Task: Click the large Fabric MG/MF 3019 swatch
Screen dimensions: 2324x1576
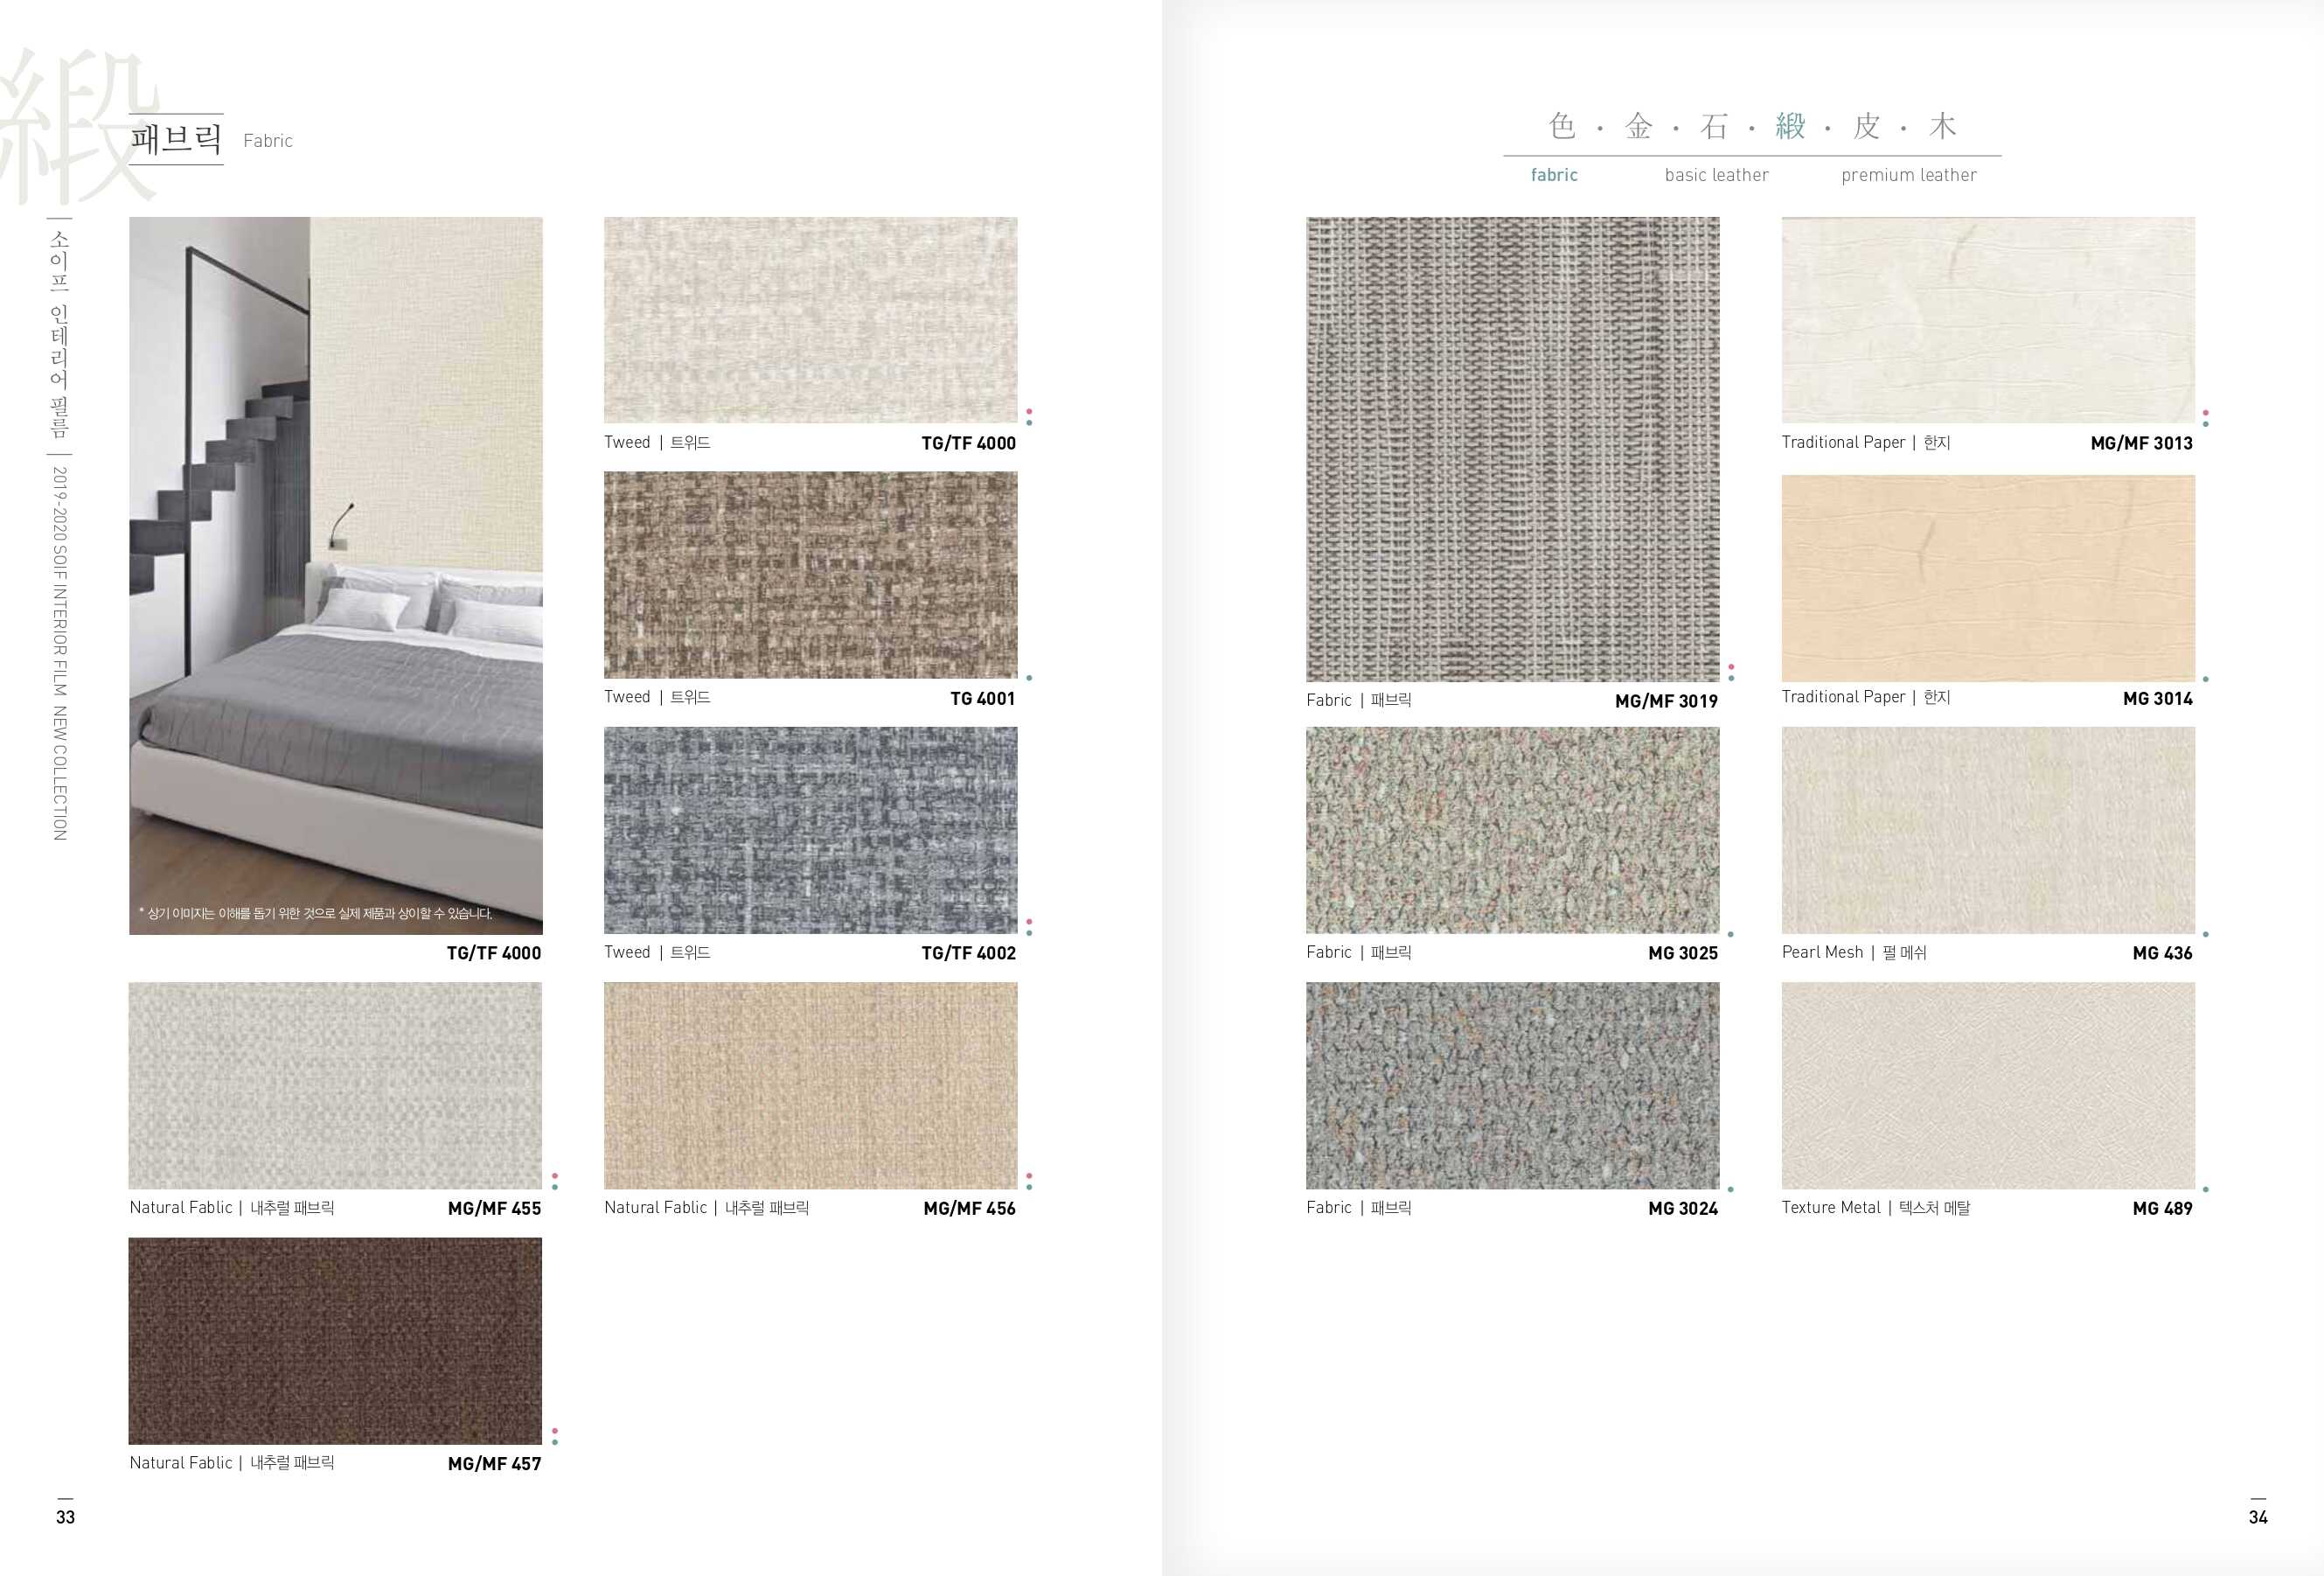Action: (x=1512, y=449)
